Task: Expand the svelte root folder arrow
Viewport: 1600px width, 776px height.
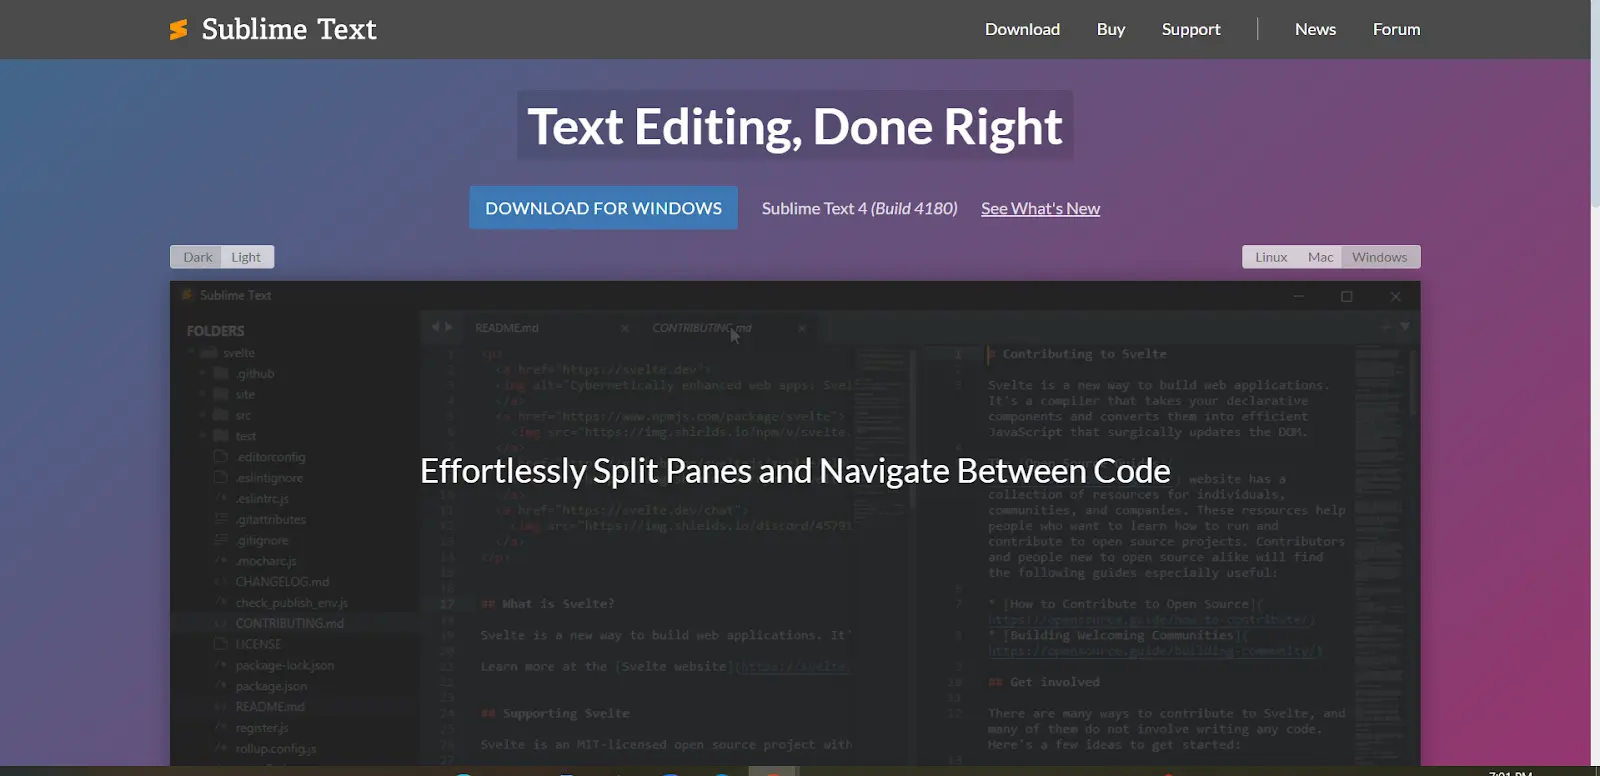Action: (x=191, y=353)
